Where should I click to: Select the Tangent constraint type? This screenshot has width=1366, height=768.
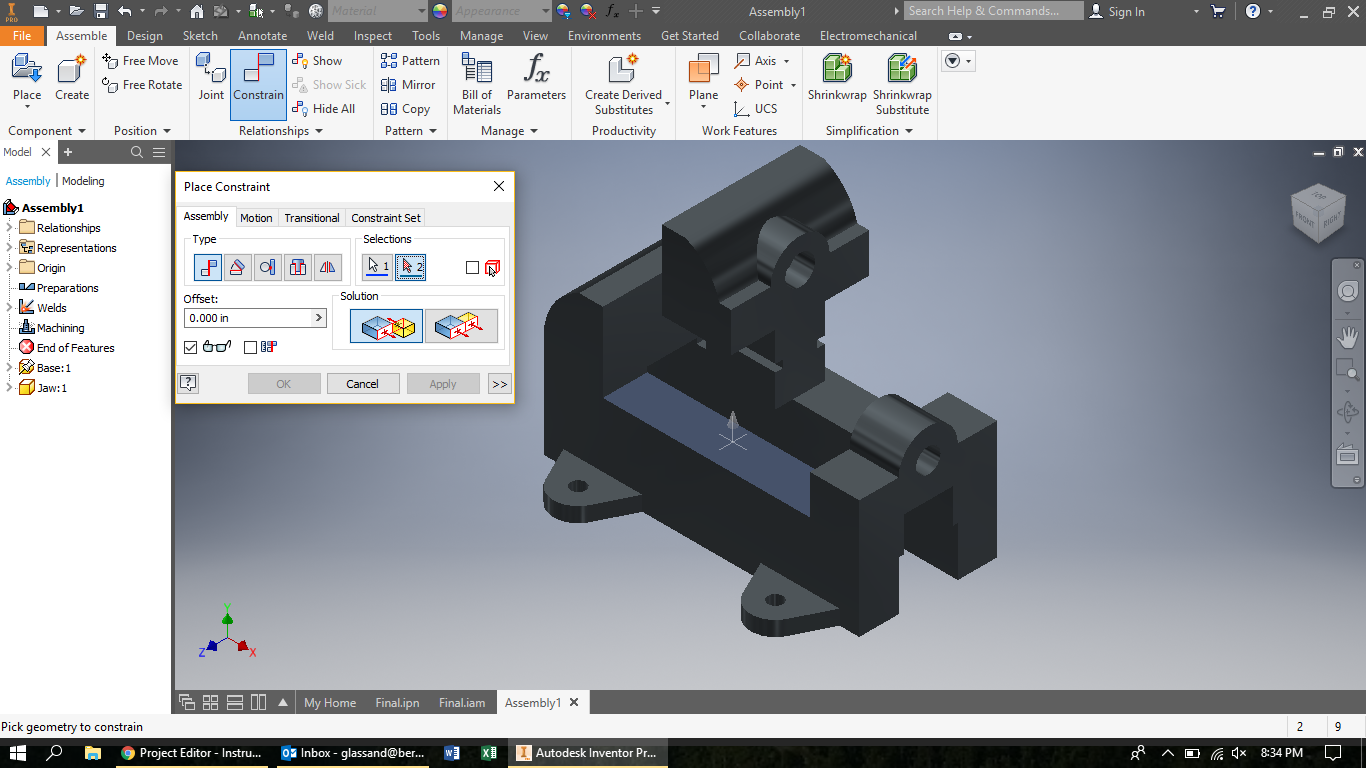coord(267,267)
